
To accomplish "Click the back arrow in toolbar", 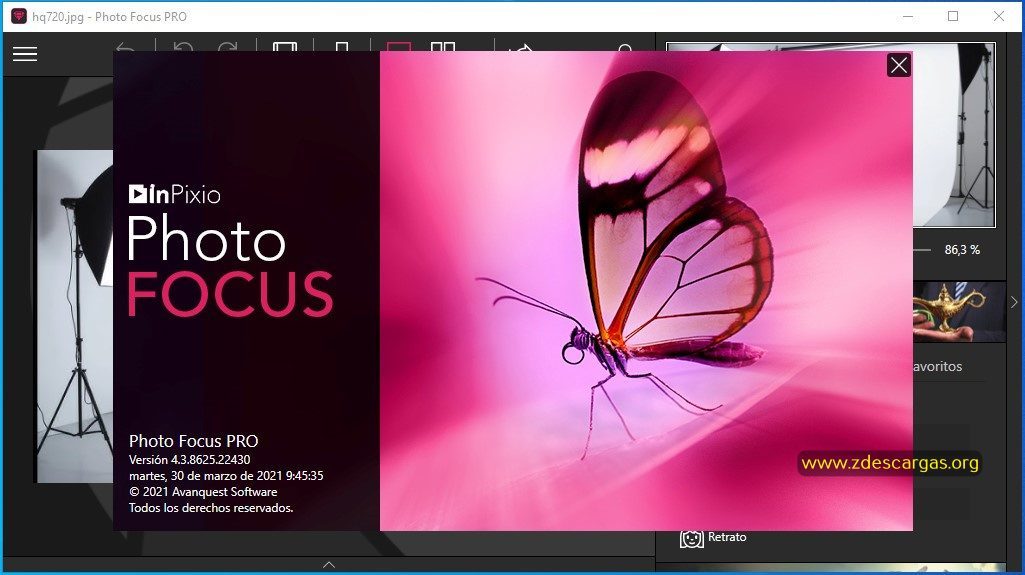I will tap(126, 47).
